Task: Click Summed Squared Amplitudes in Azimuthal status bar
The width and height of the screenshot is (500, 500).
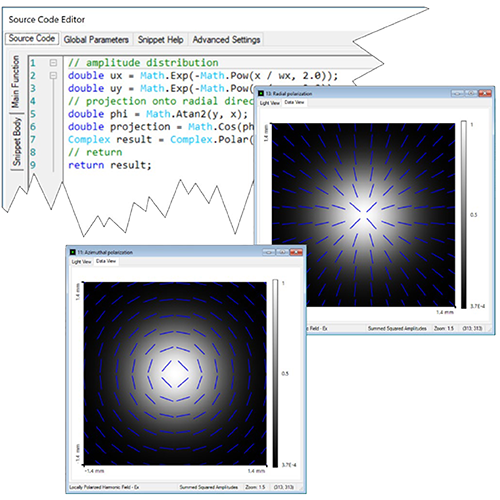Action: [209, 487]
